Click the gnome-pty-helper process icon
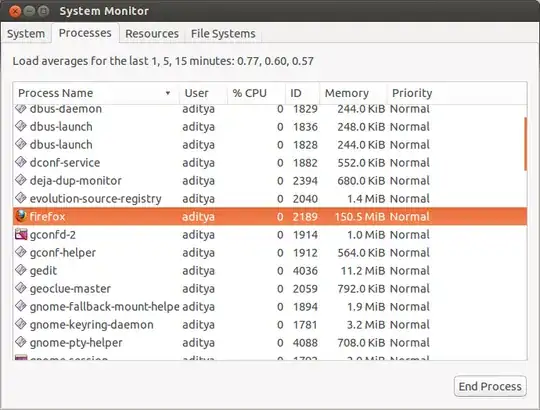The height and width of the screenshot is (410, 540). coord(21,342)
